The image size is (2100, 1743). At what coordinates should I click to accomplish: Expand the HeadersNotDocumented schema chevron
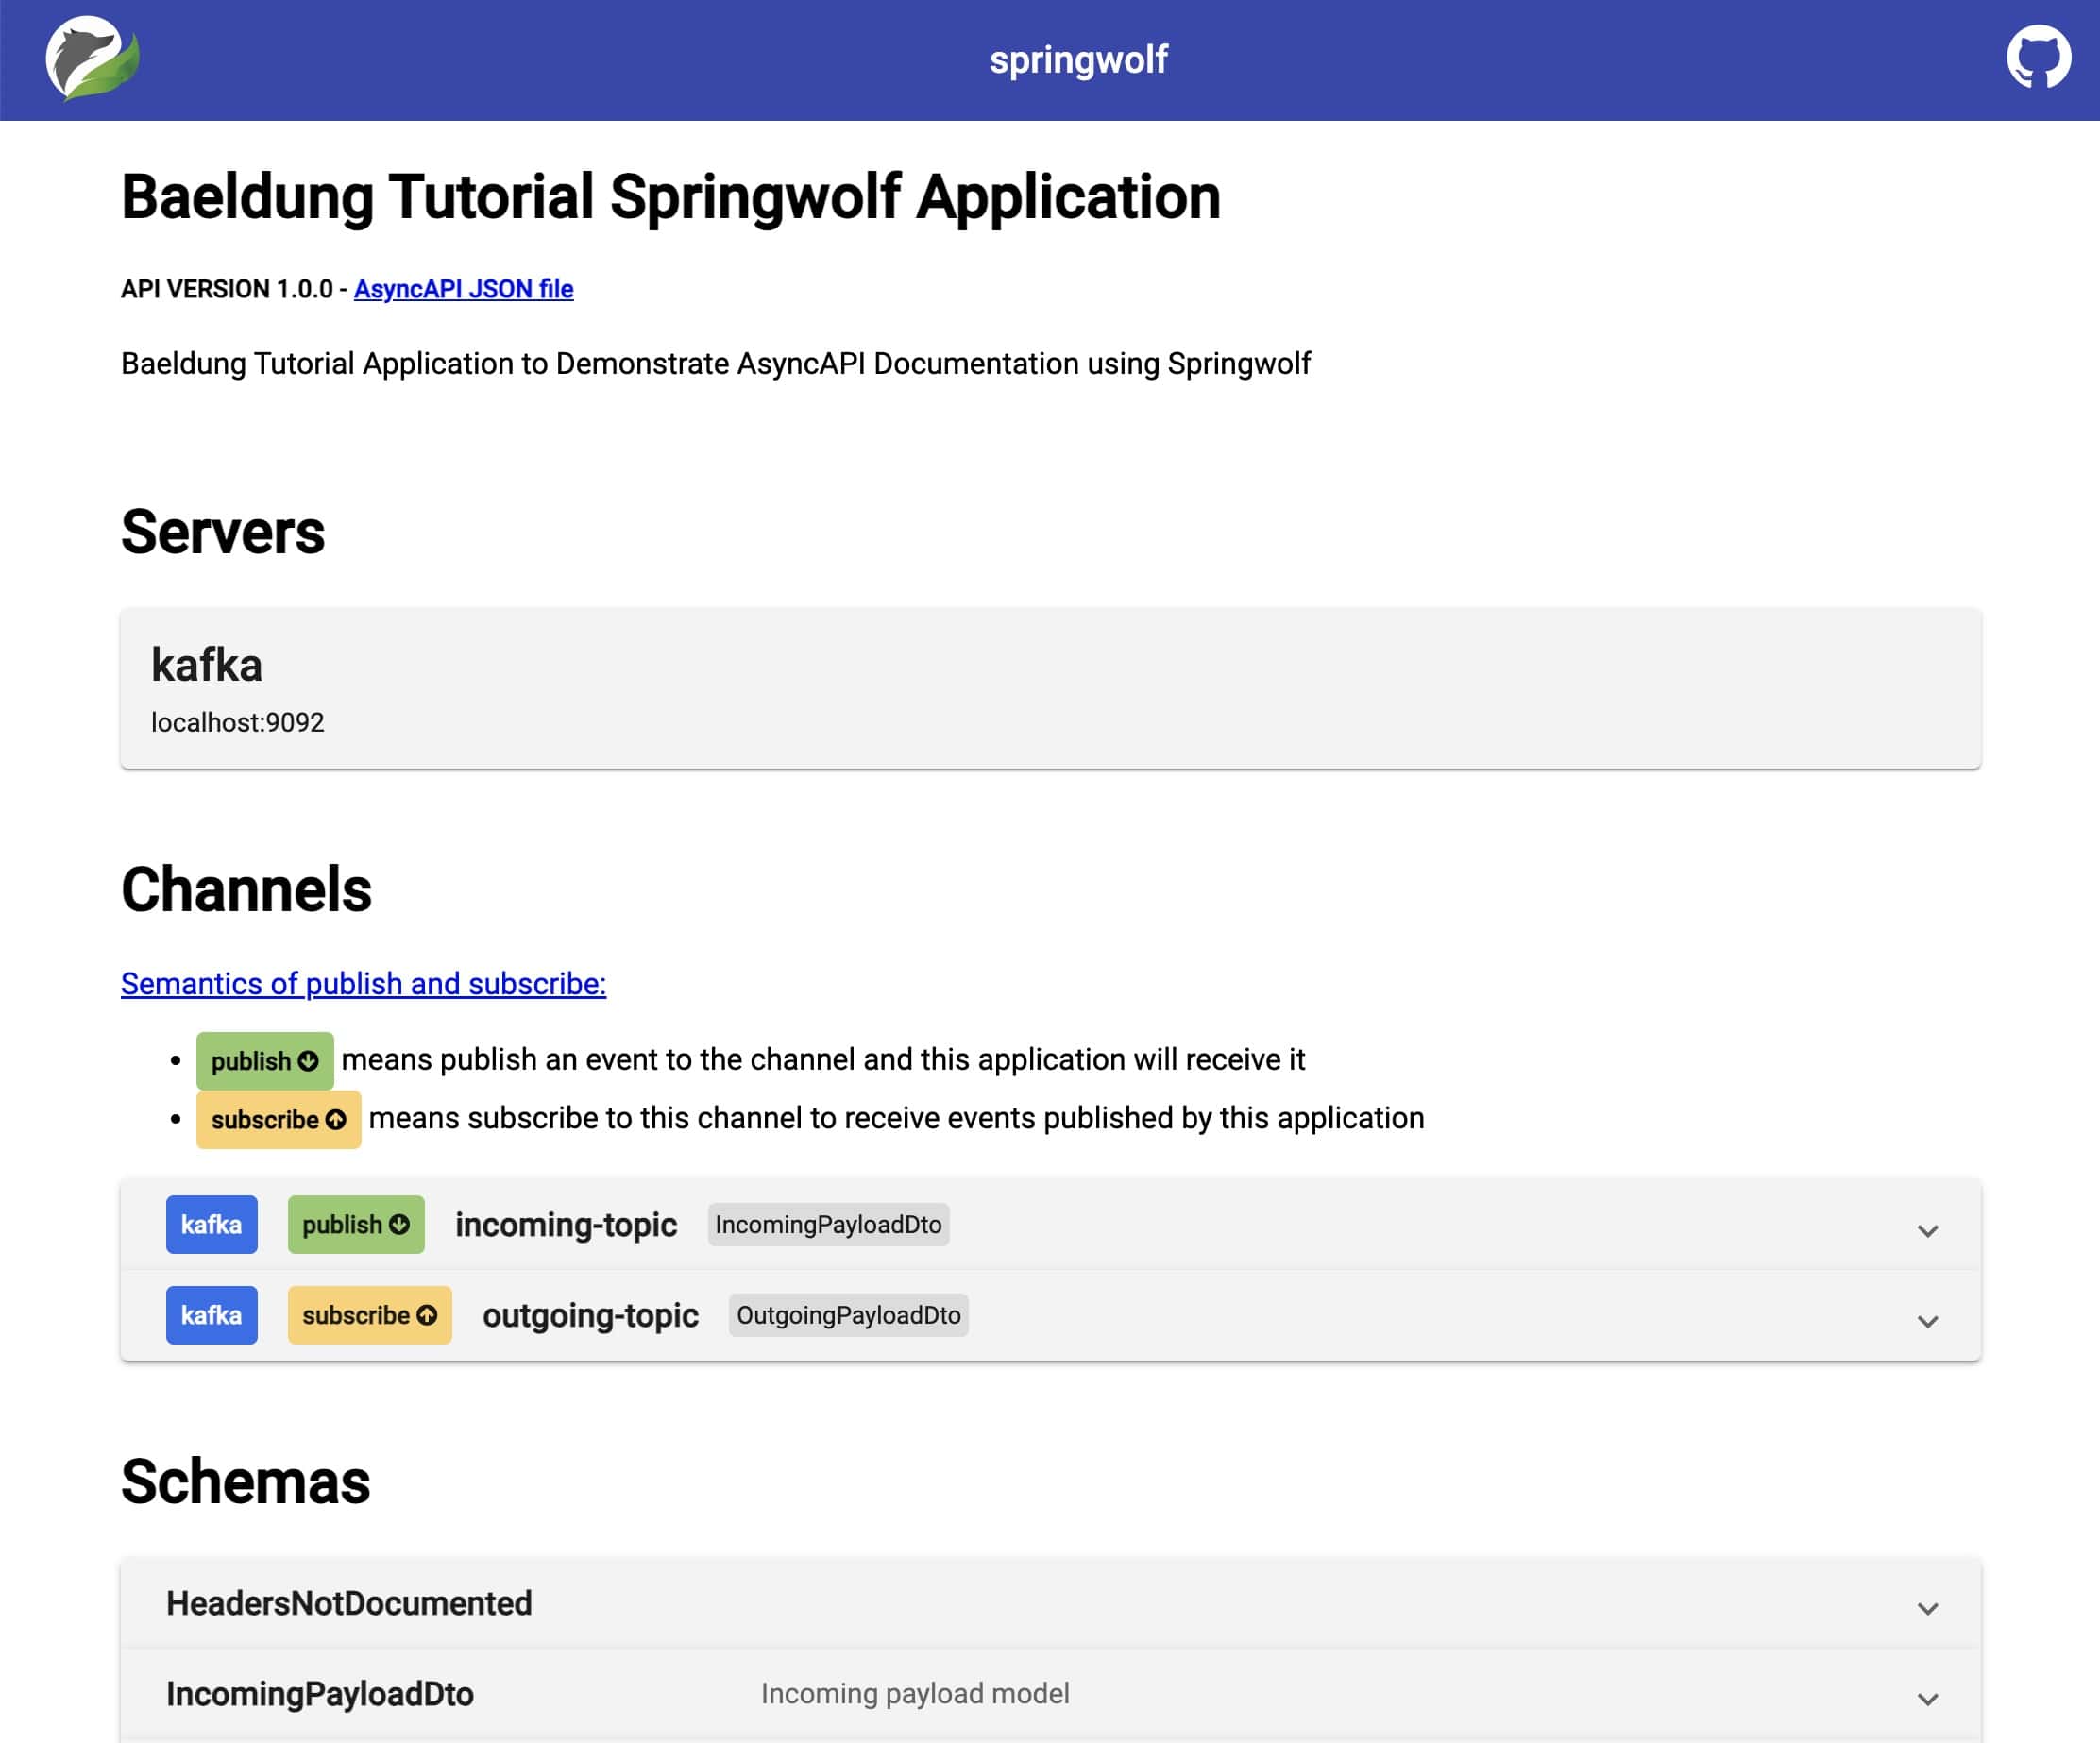1928,1608
